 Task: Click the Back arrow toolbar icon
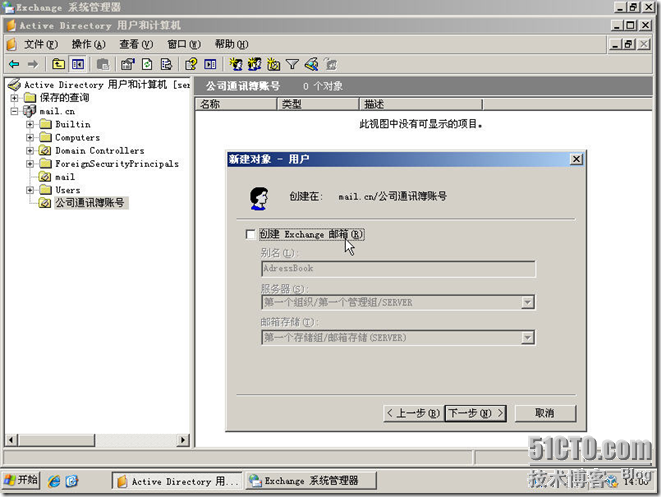click(14, 64)
